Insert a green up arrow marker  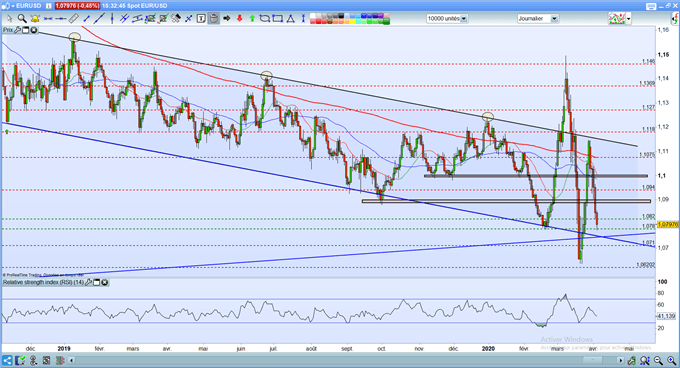pos(252,19)
